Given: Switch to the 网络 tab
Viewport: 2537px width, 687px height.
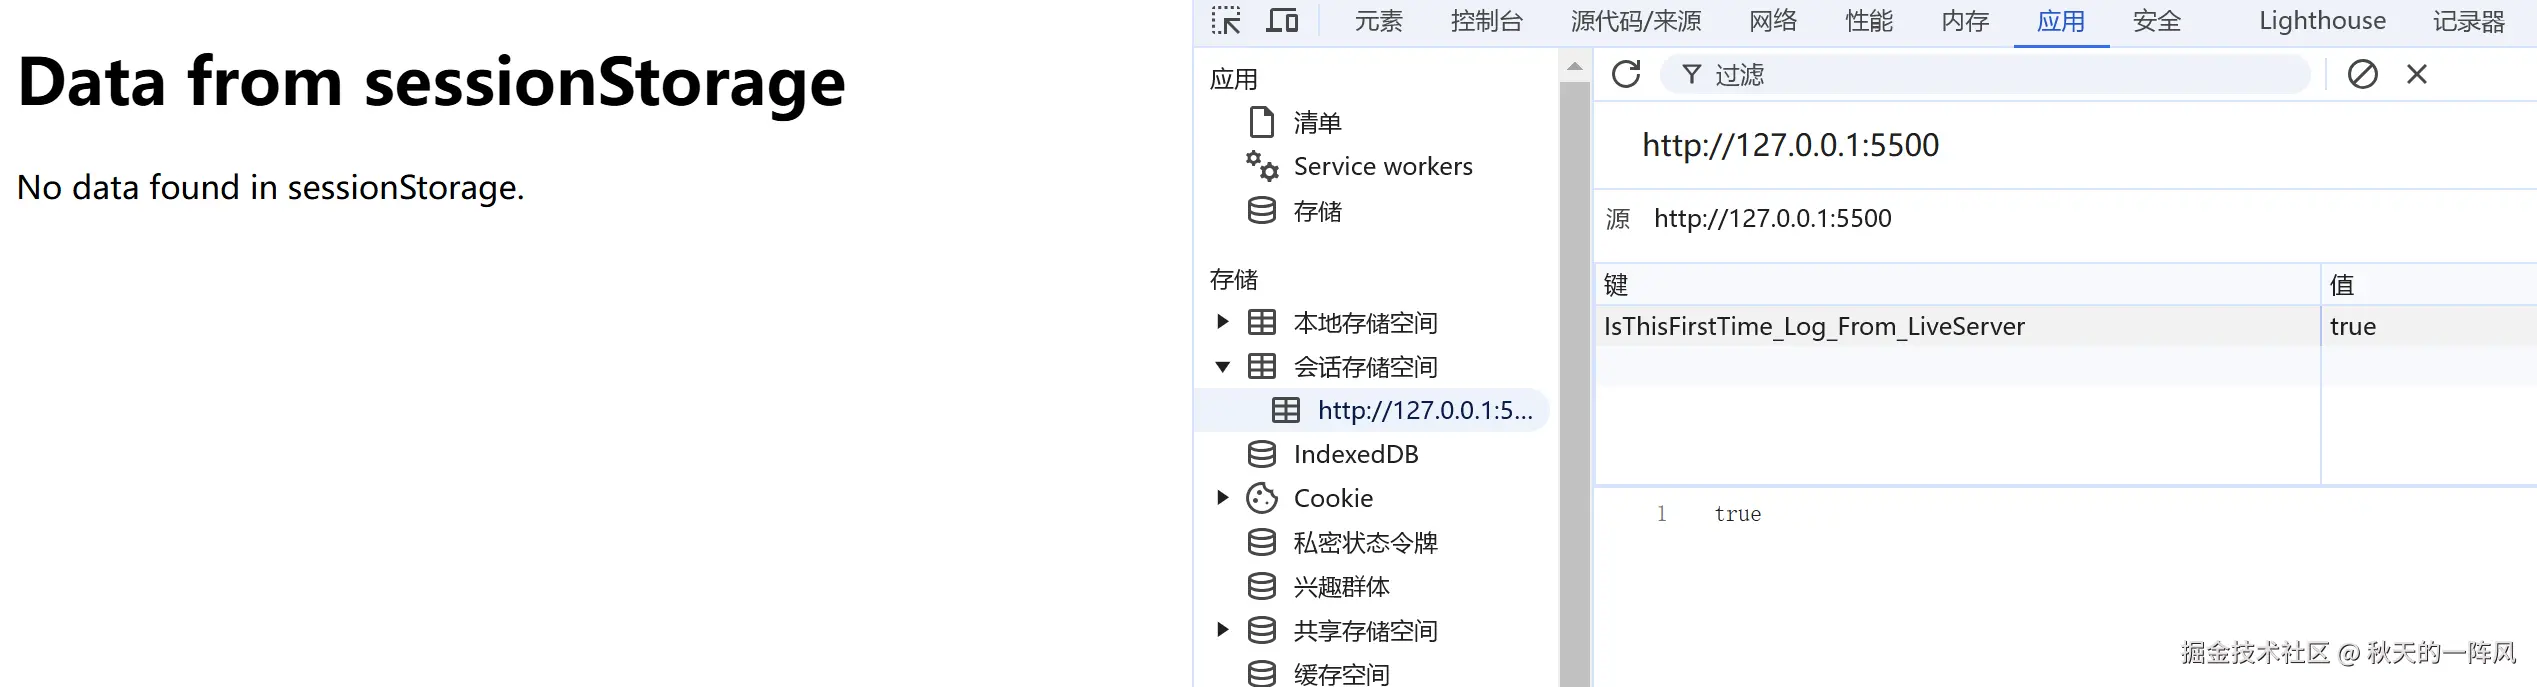Looking at the screenshot, I should coord(1774,21).
